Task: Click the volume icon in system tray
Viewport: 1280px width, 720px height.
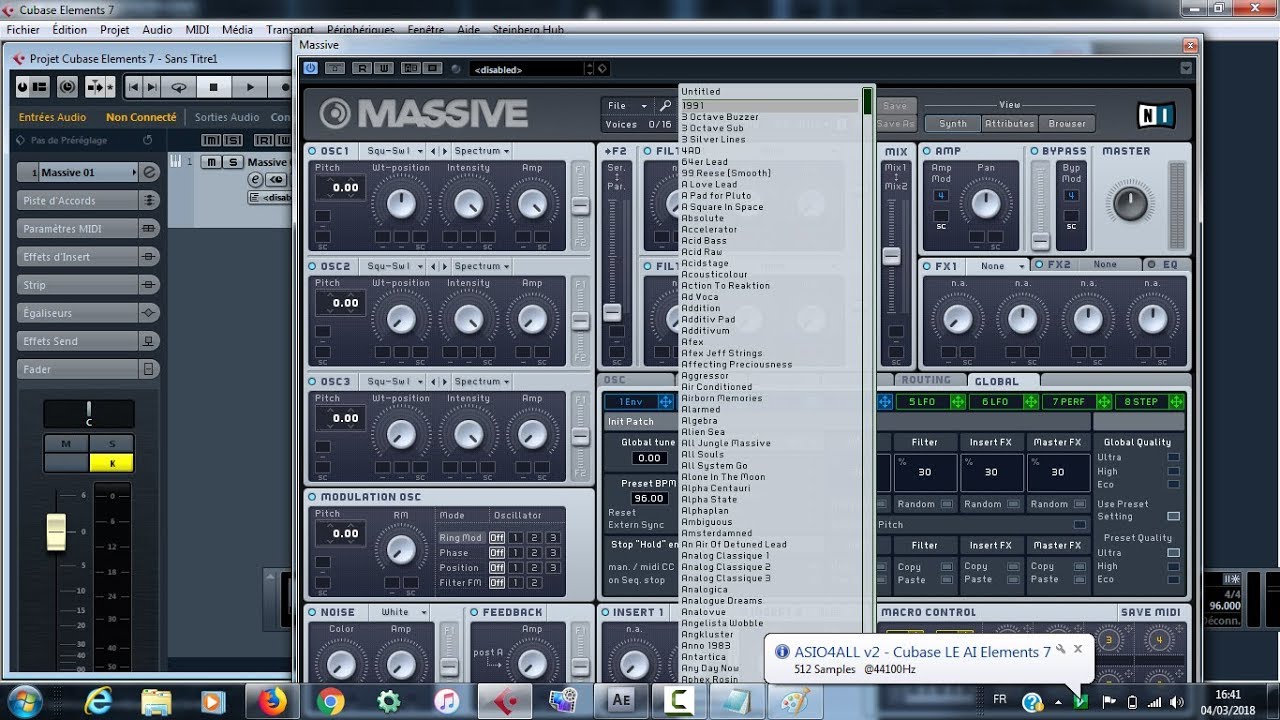Action: (x=1176, y=701)
